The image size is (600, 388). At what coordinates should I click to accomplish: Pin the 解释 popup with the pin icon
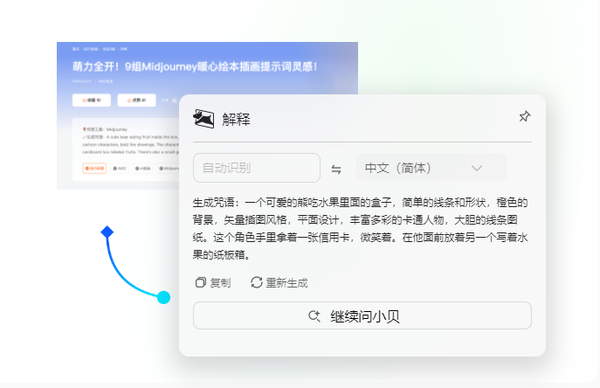coord(524,116)
